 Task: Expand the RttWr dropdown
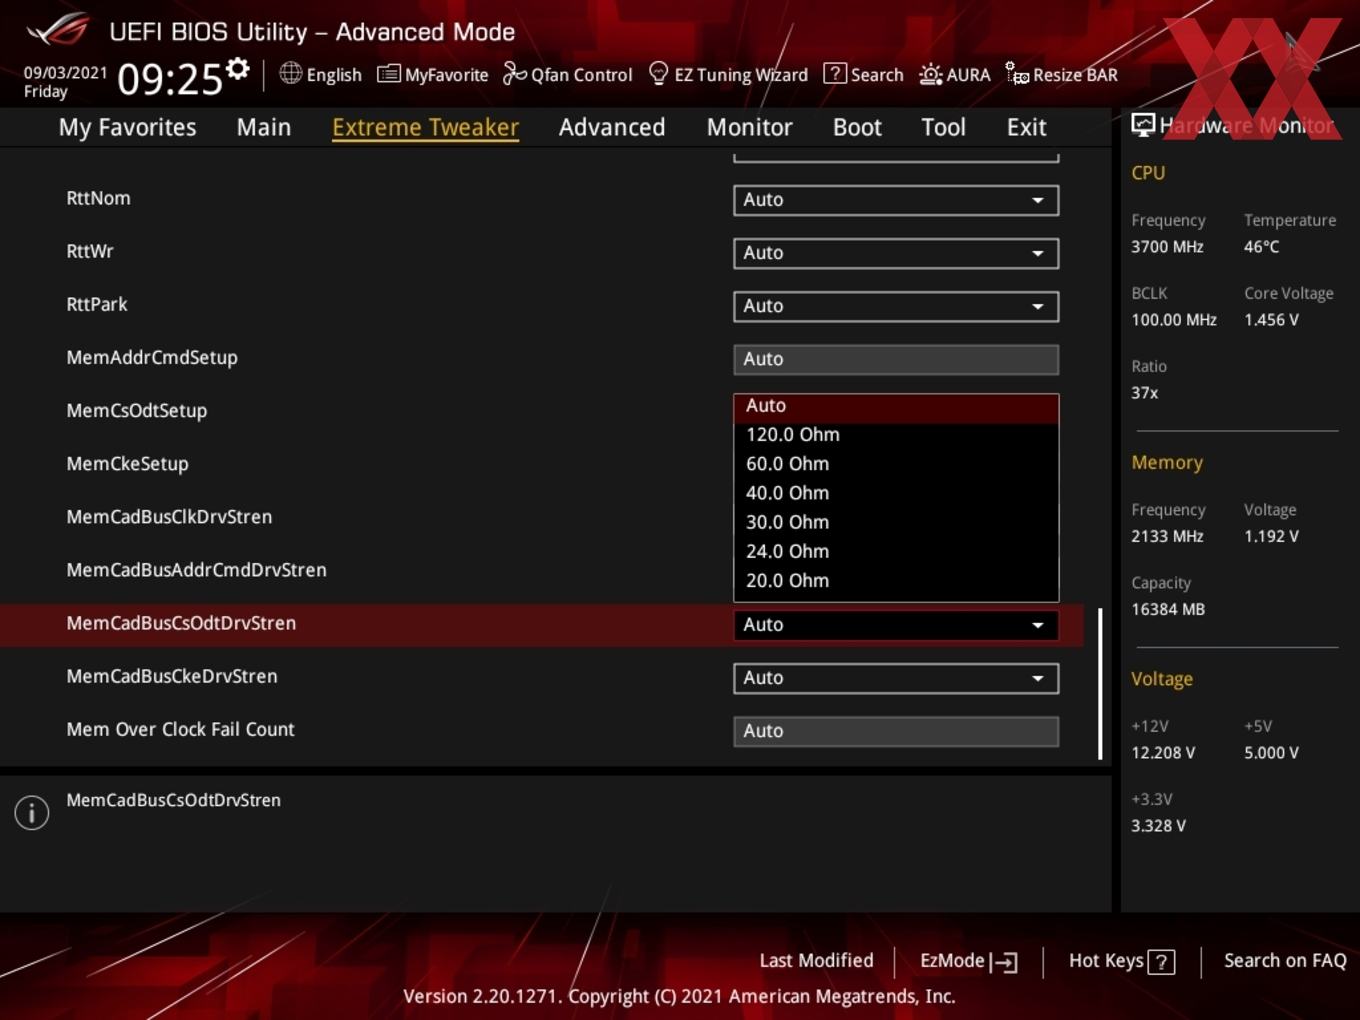[x=896, y=253]
